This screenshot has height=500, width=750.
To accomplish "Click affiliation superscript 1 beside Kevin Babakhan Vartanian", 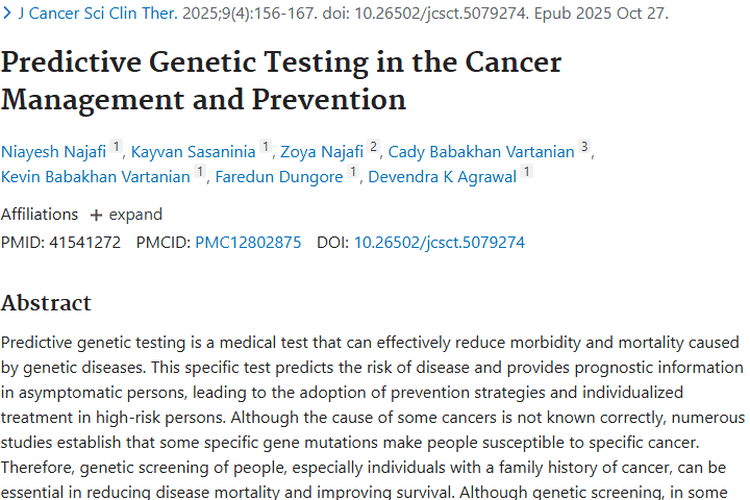I will coord(200,173).
